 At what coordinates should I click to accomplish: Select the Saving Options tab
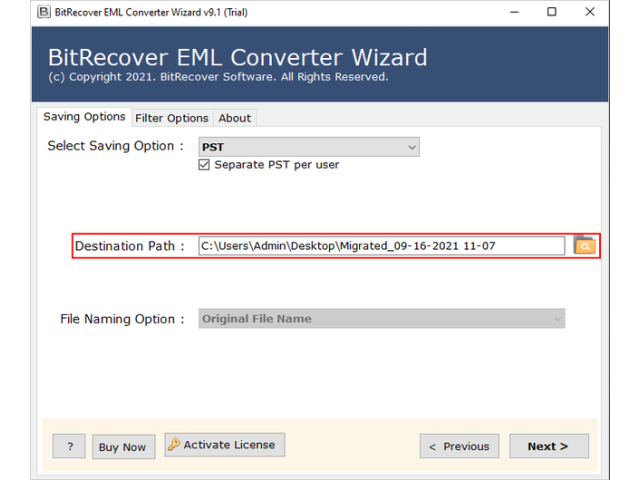(x=85, y=117)
